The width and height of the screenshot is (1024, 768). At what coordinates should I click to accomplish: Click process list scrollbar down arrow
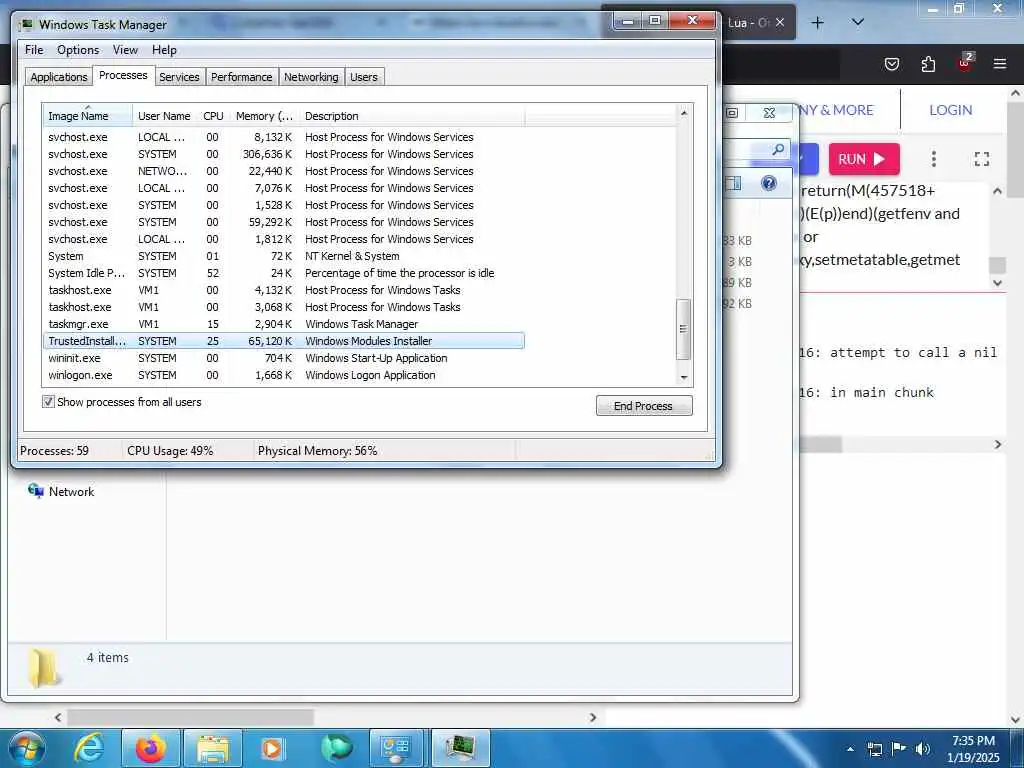(x=684, y=377)
